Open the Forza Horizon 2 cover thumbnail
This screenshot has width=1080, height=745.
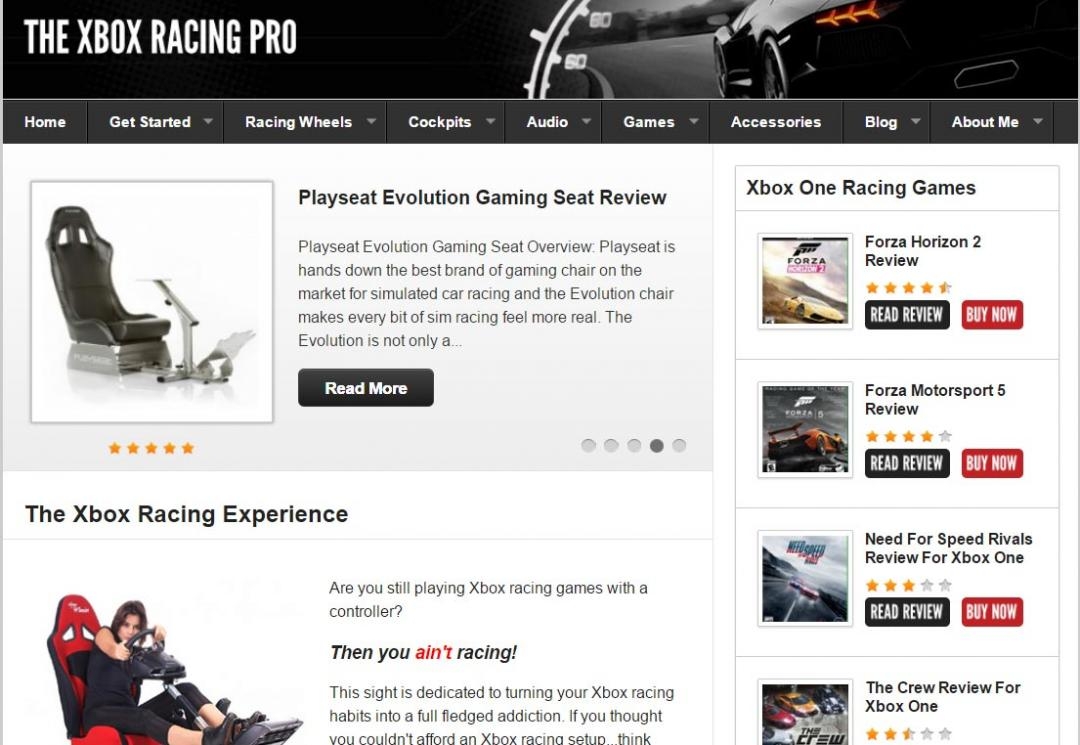click(805, 281)
